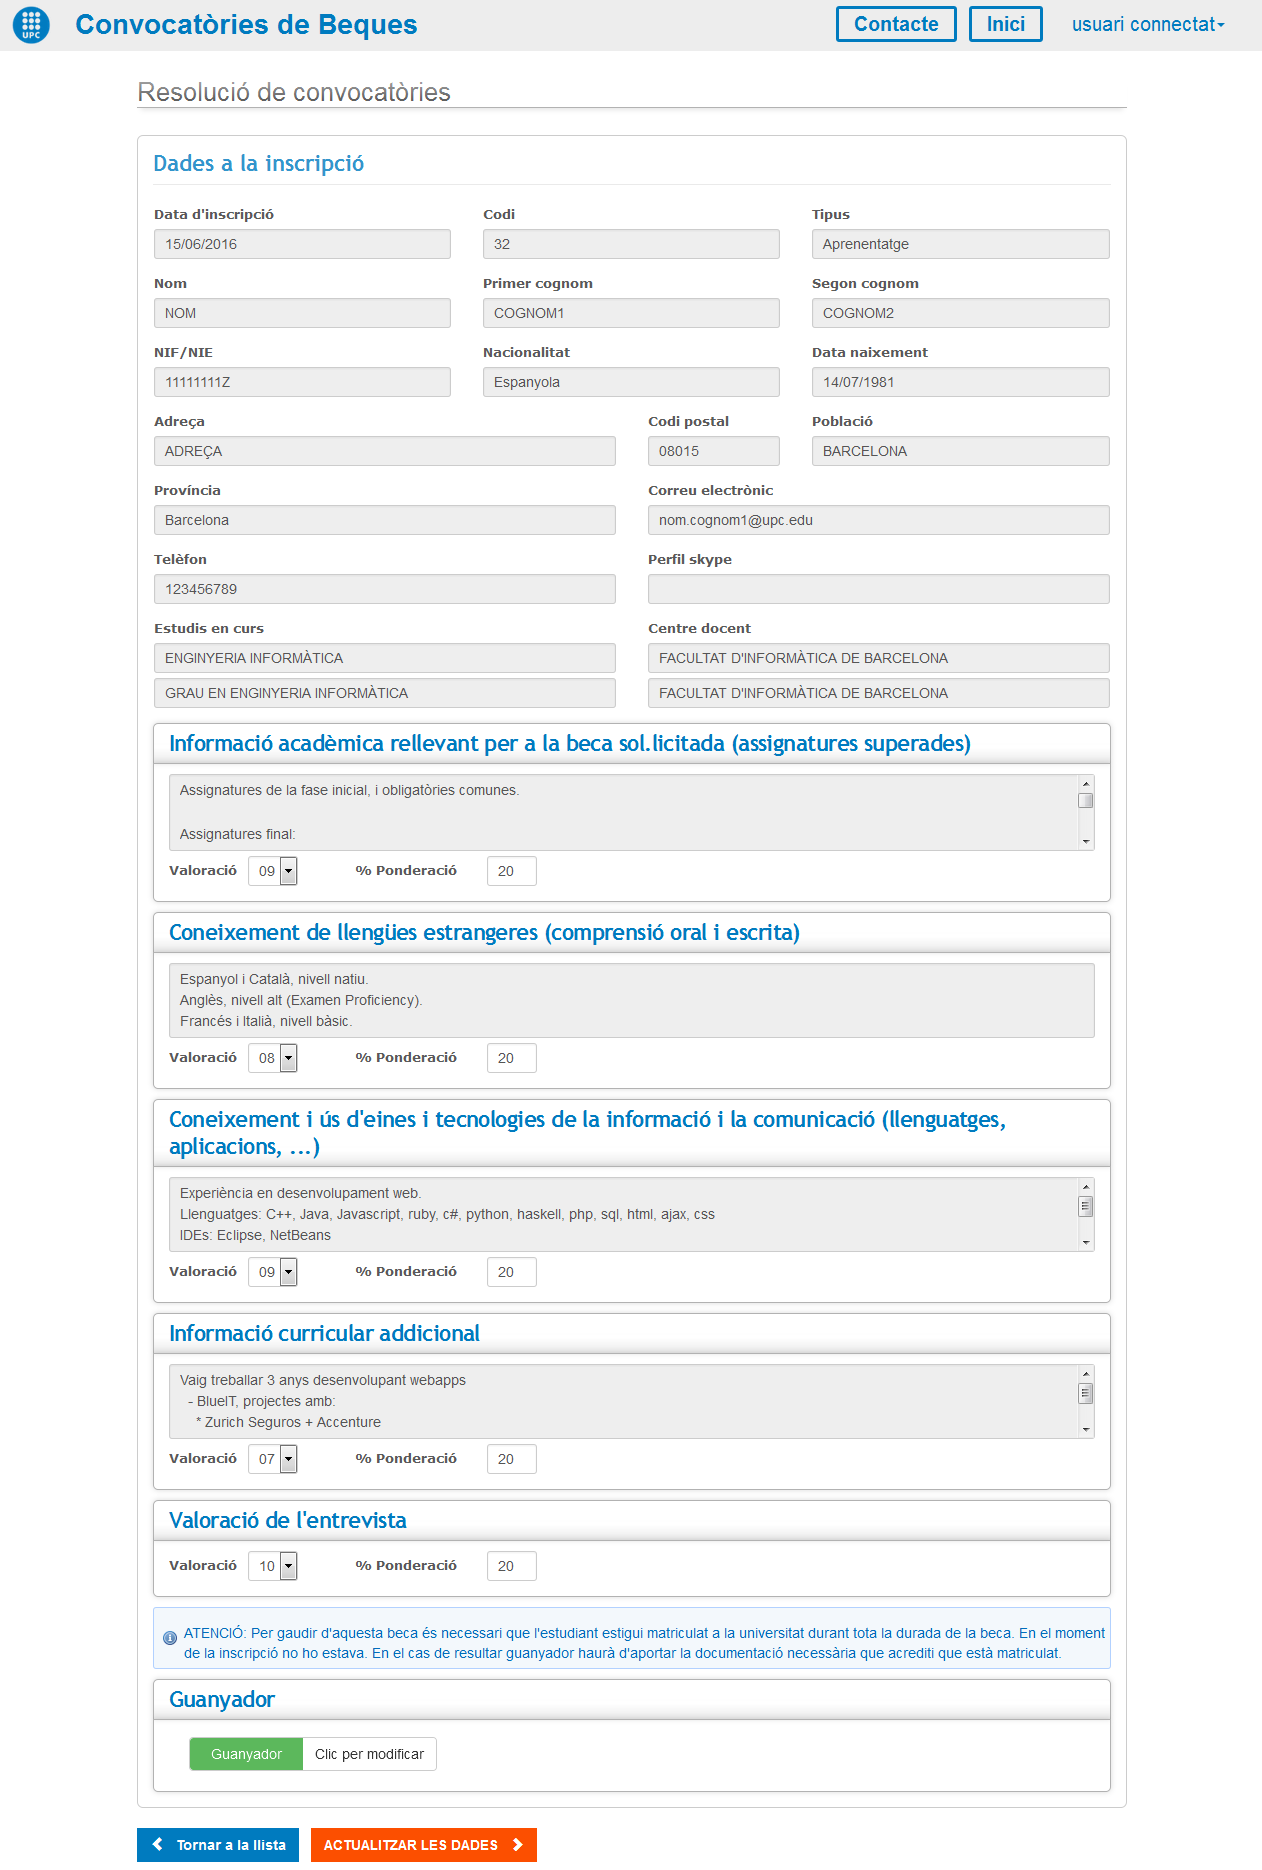Open Valoració dropdown for academic information
The width and height of the screenshot is (1262, 1870).
tap(273, 871)
